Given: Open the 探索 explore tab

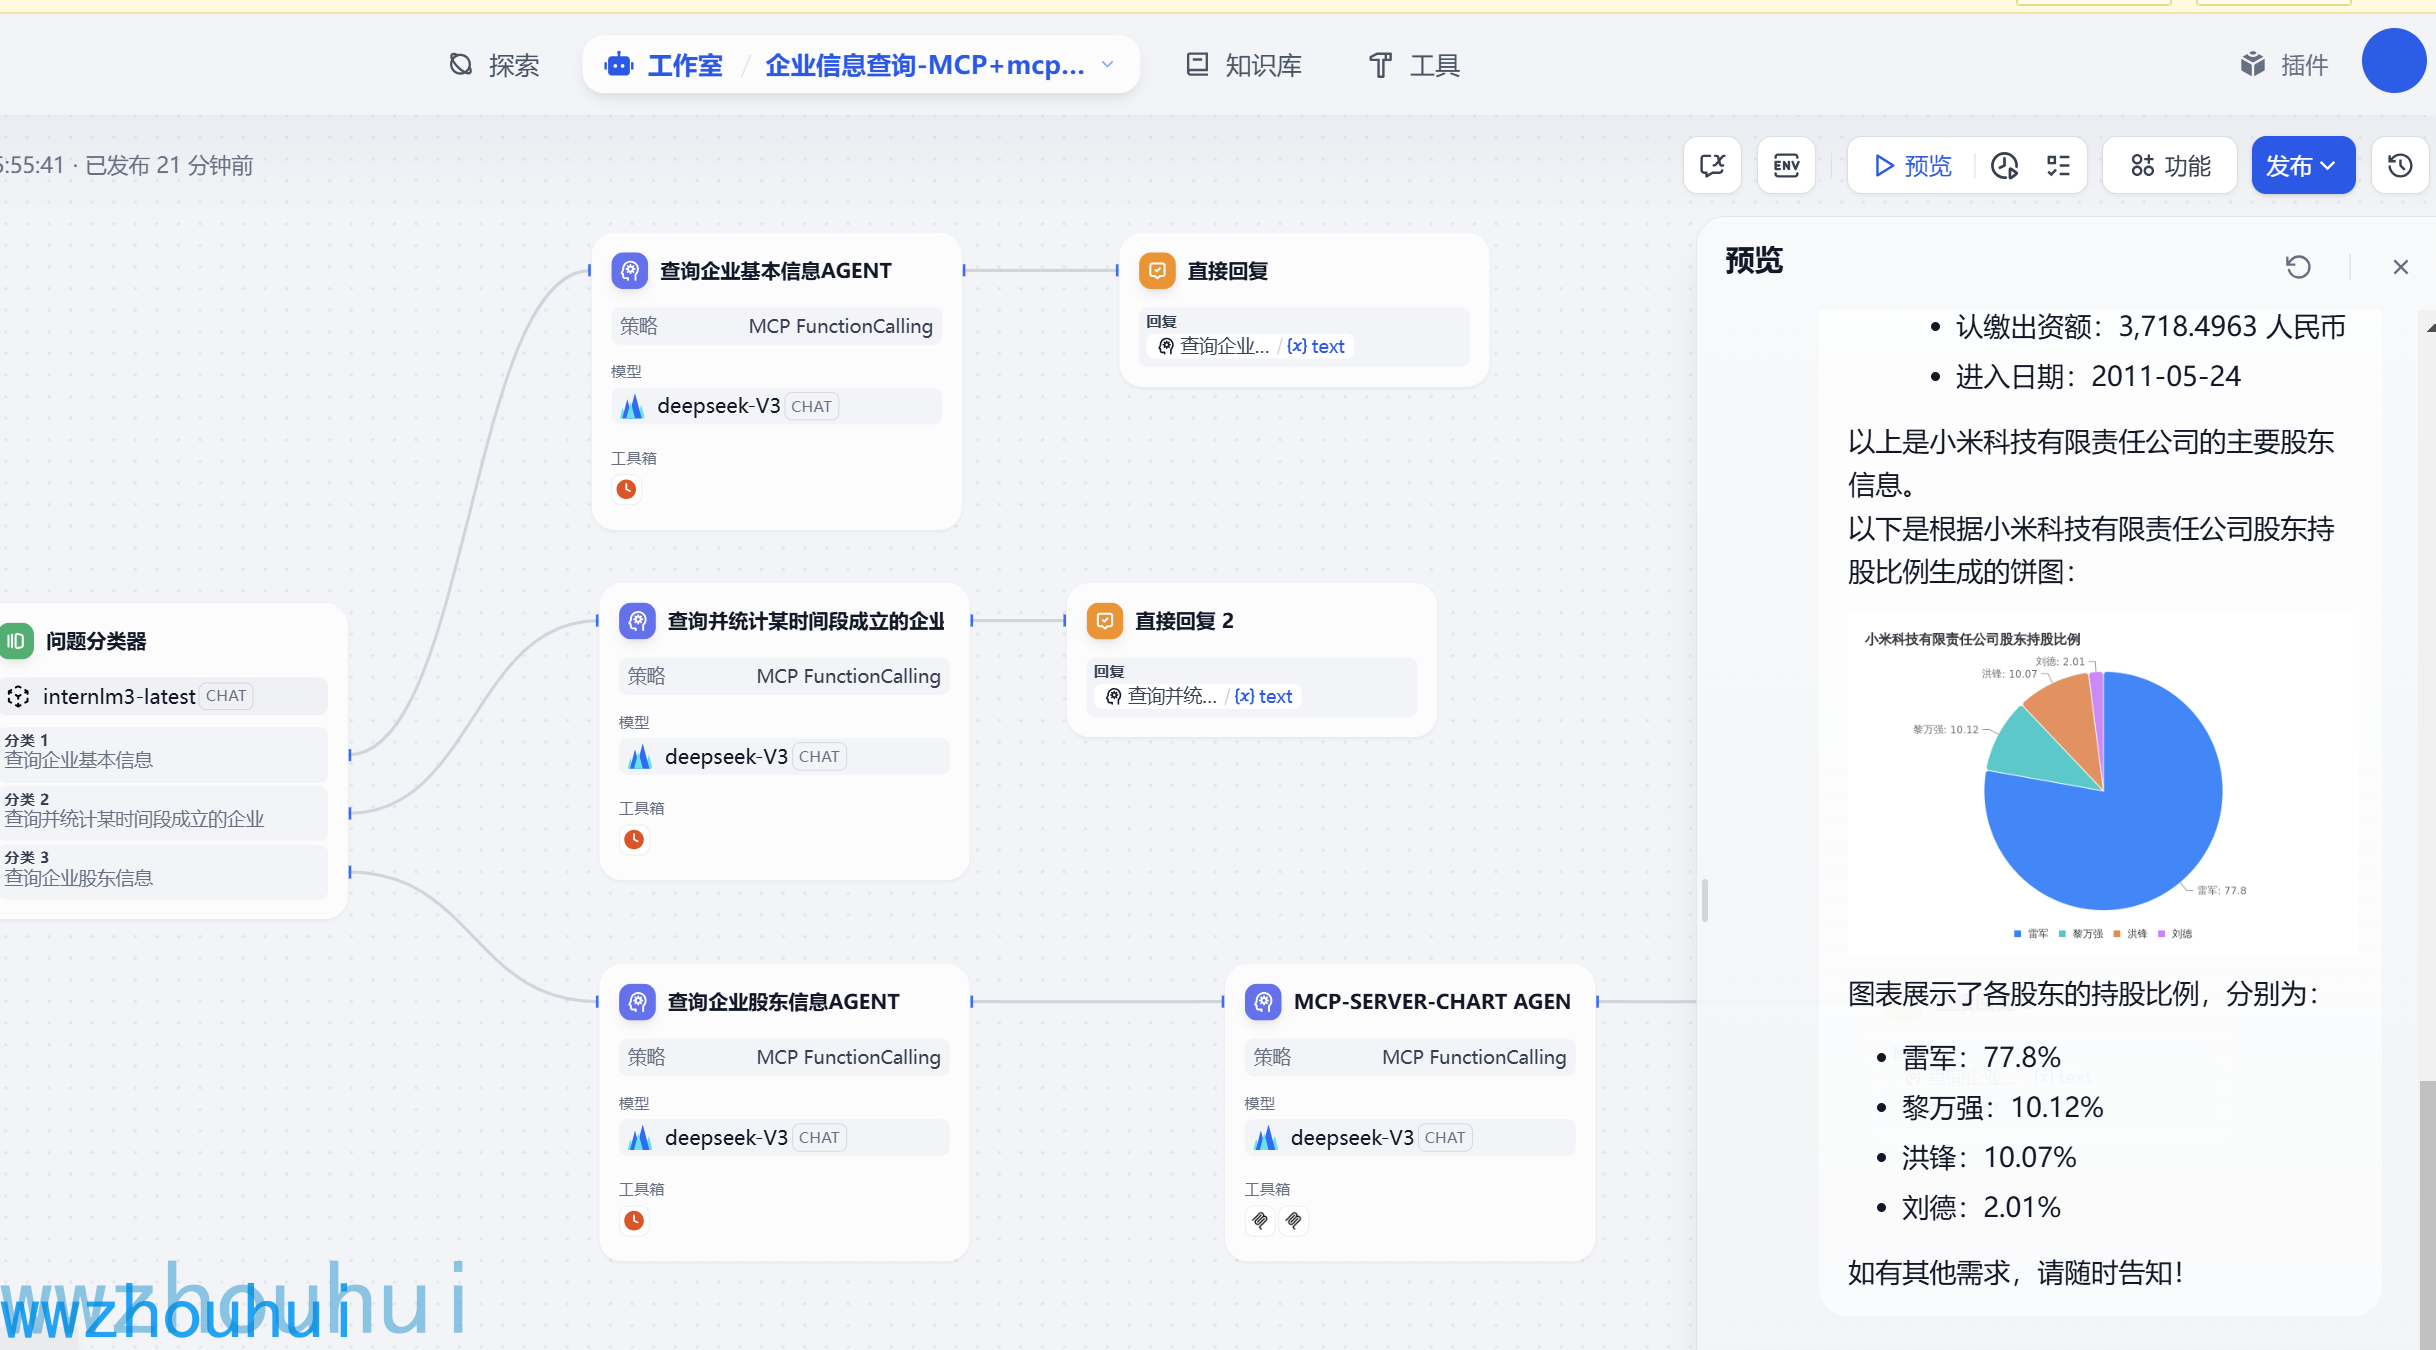Looking at the screenshot, I should click(494, 65).
